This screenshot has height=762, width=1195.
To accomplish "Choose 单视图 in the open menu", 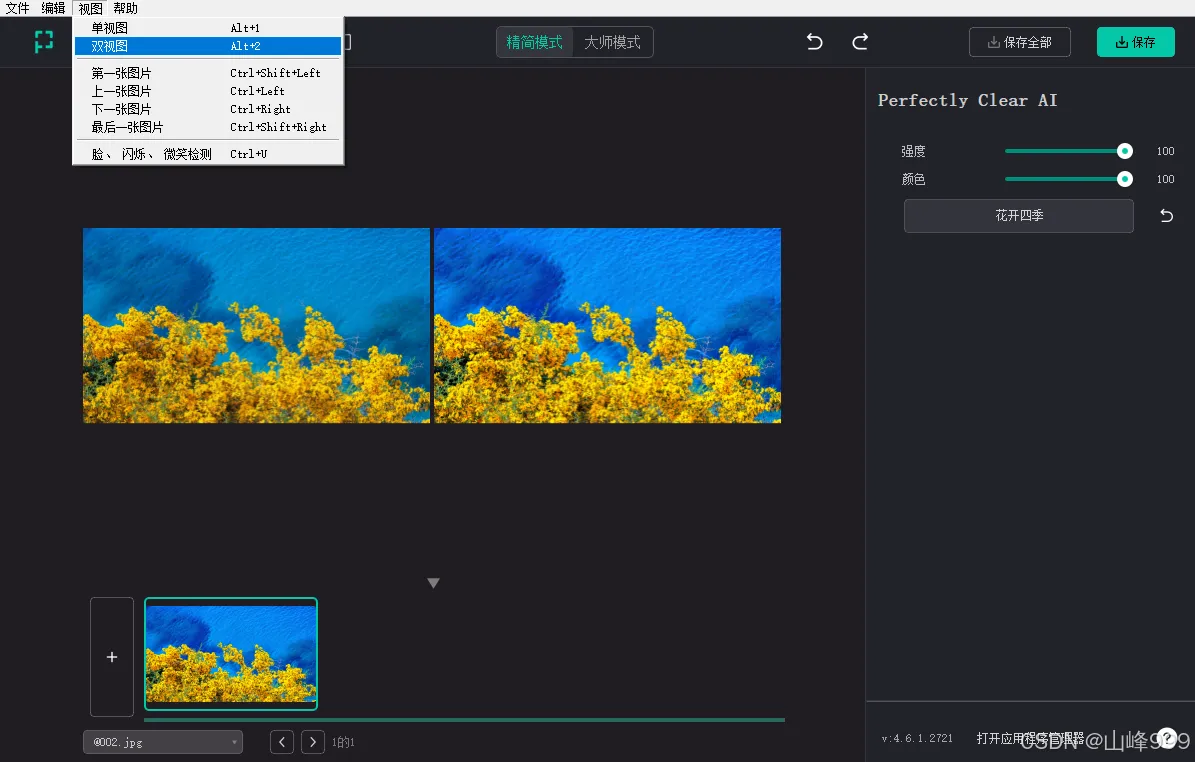I will (x=109, y=28).
